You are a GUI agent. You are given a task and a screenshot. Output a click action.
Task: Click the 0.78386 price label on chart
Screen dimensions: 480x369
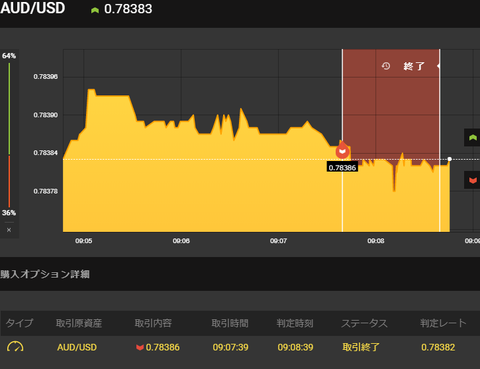point(342,167)
